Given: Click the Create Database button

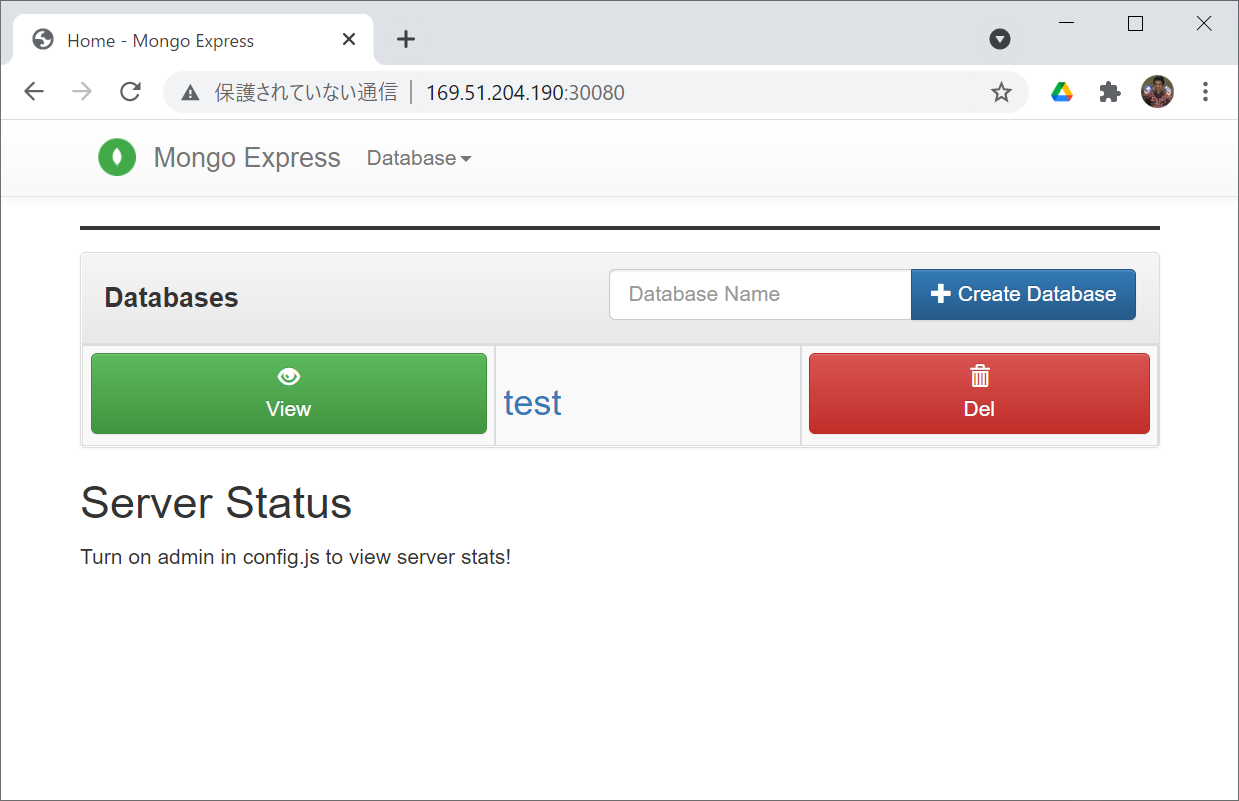Looking at the screenshot, I should pos(1023,294).
